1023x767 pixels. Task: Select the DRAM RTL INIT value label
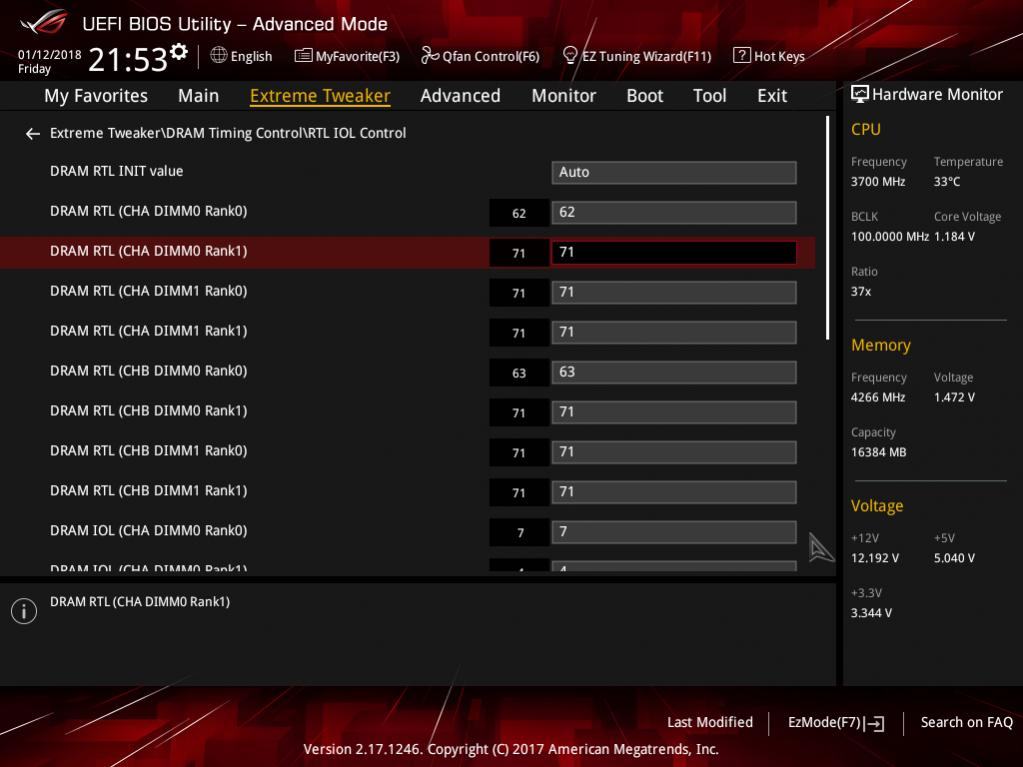tap(117, 171)
